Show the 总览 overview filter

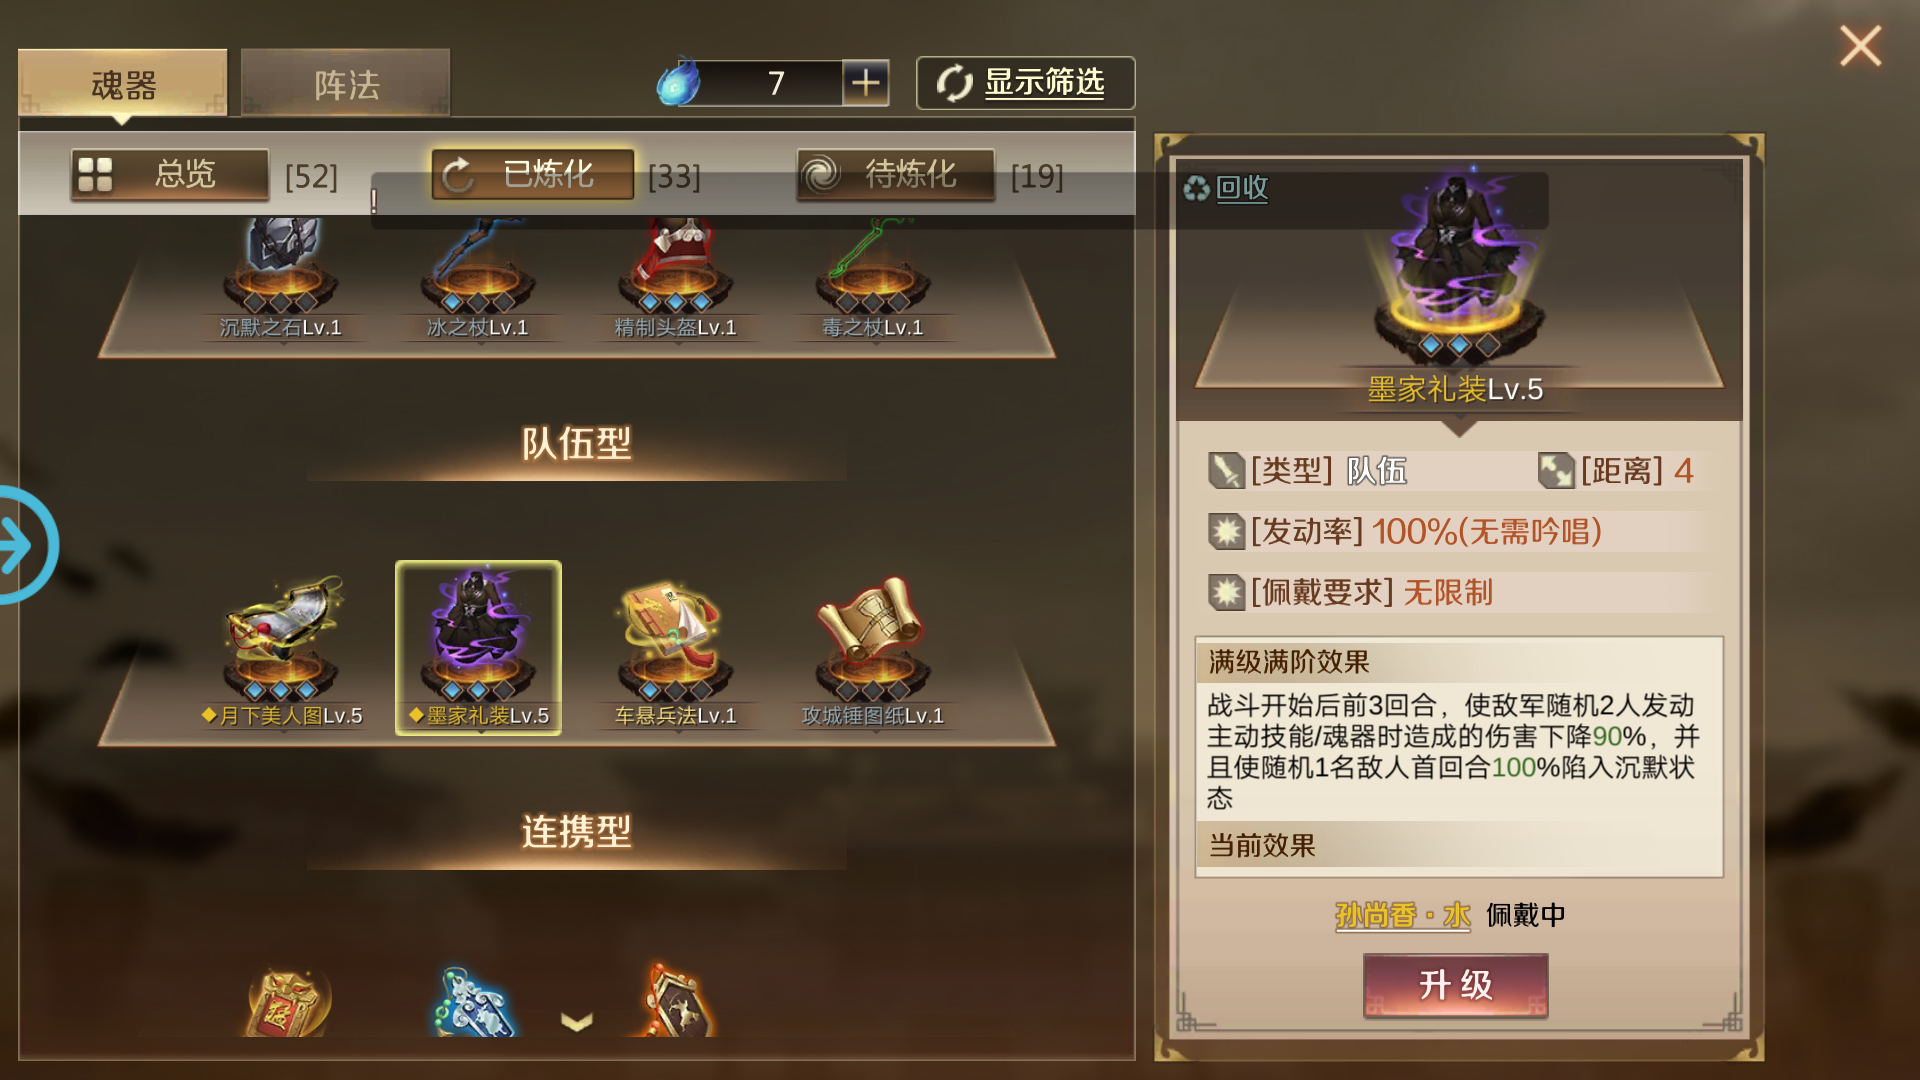(170, 175)
